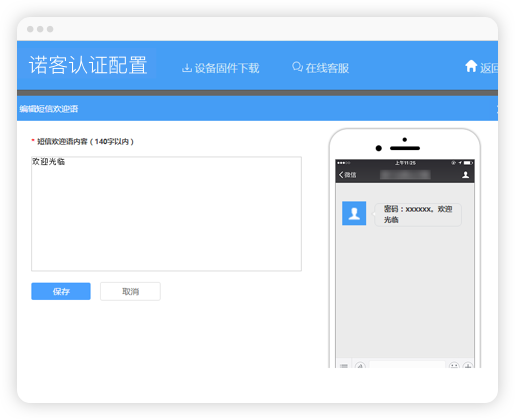The height and width of the screenshot is (420, 515).
Task: Click the 取消 button
Action: coord(130,291)
